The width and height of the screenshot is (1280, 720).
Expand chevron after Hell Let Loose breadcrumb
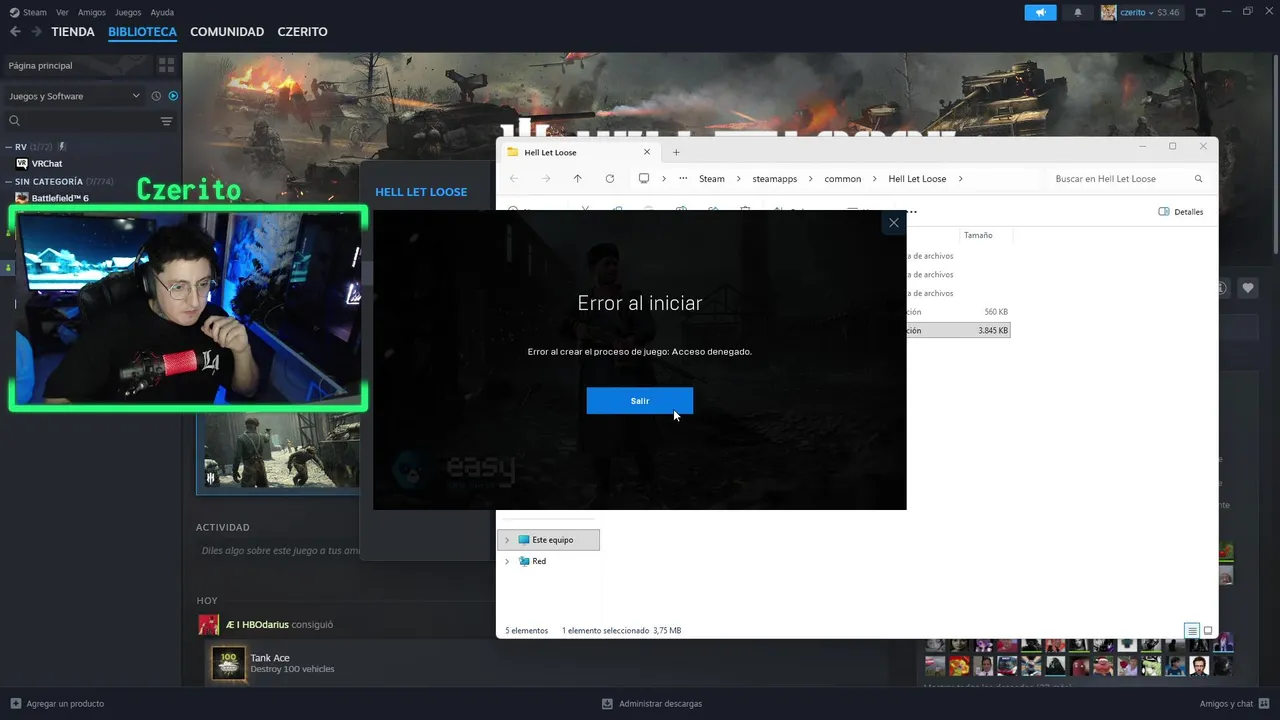point(960,179)
